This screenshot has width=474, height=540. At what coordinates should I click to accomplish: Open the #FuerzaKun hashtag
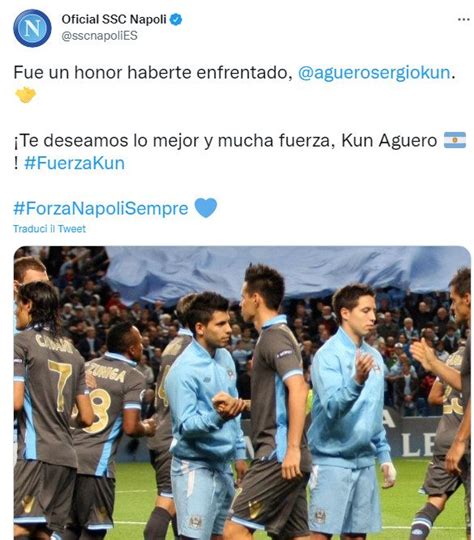point(74,163)
